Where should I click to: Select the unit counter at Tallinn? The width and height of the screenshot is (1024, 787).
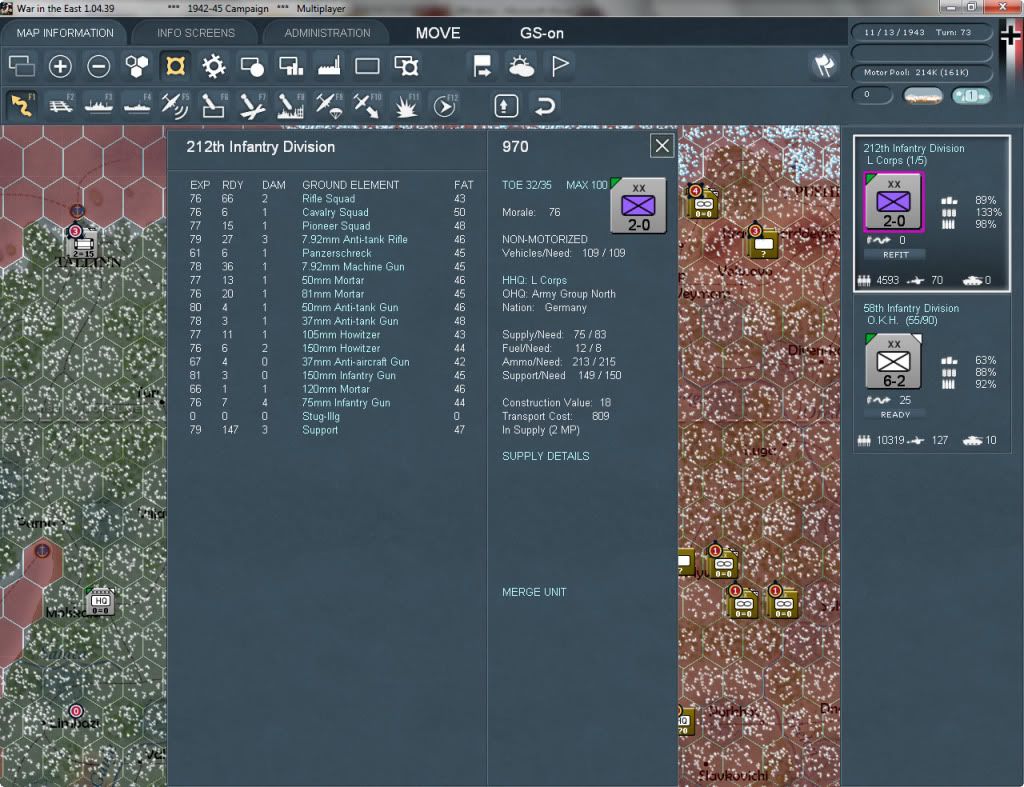[x=84, y=244]
